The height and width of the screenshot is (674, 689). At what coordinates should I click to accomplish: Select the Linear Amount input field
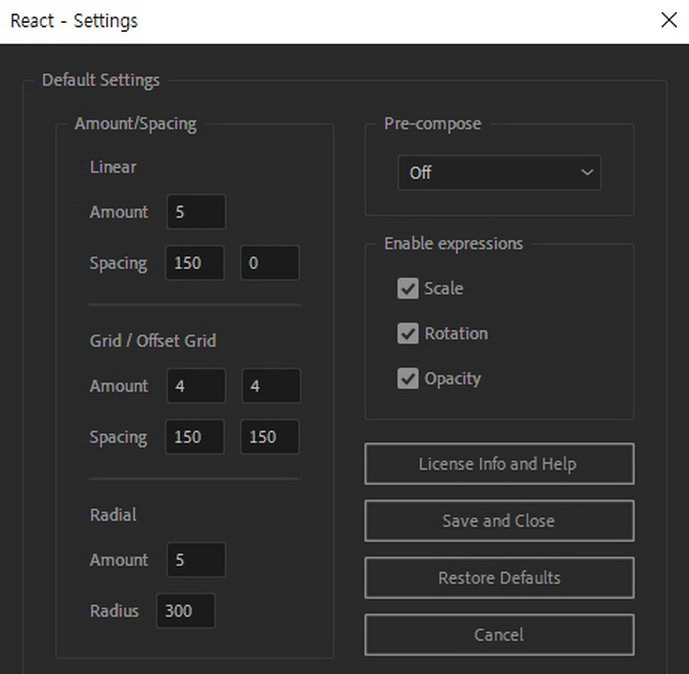coord(196,212)
